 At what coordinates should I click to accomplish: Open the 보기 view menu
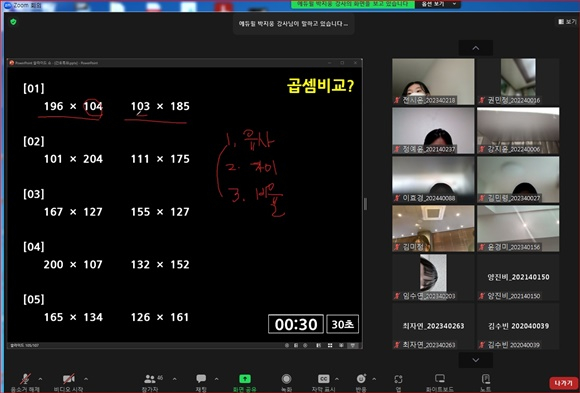click(567, 22)
